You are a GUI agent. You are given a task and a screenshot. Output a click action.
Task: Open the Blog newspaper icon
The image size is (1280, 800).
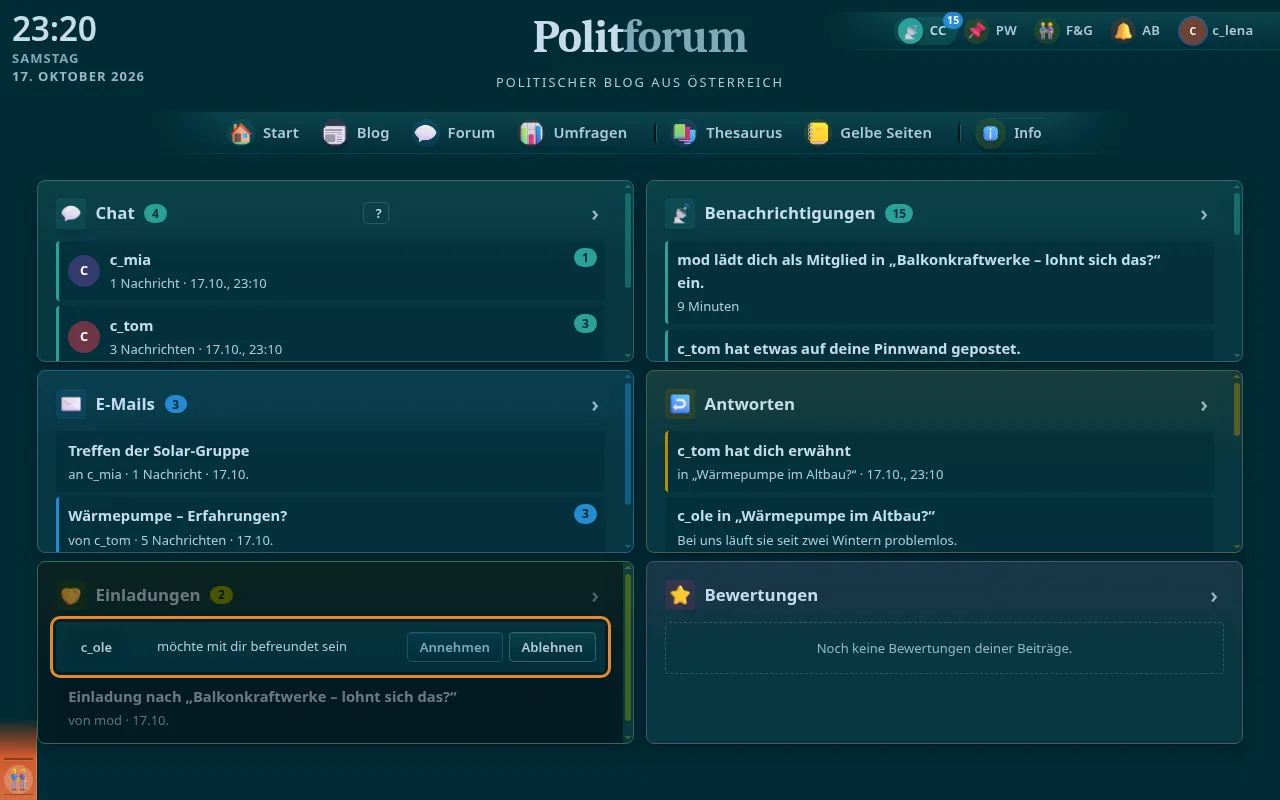pos(335,133)
